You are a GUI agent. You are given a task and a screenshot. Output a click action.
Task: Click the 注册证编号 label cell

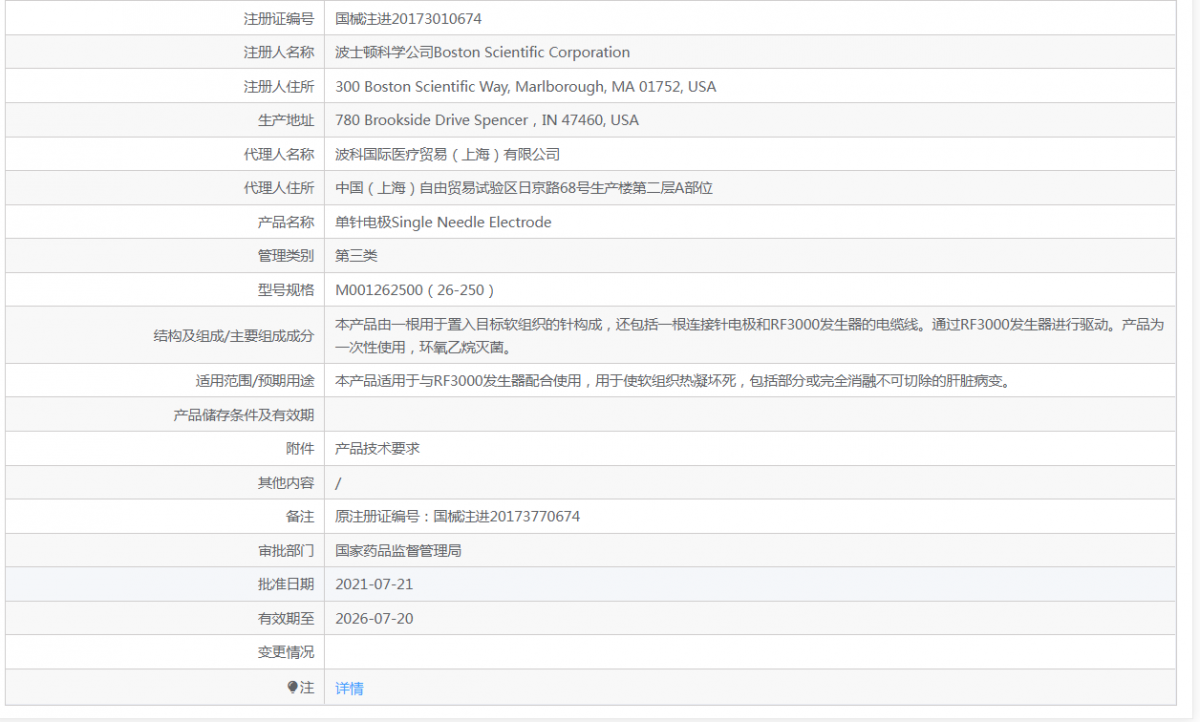tap(279, 19)
